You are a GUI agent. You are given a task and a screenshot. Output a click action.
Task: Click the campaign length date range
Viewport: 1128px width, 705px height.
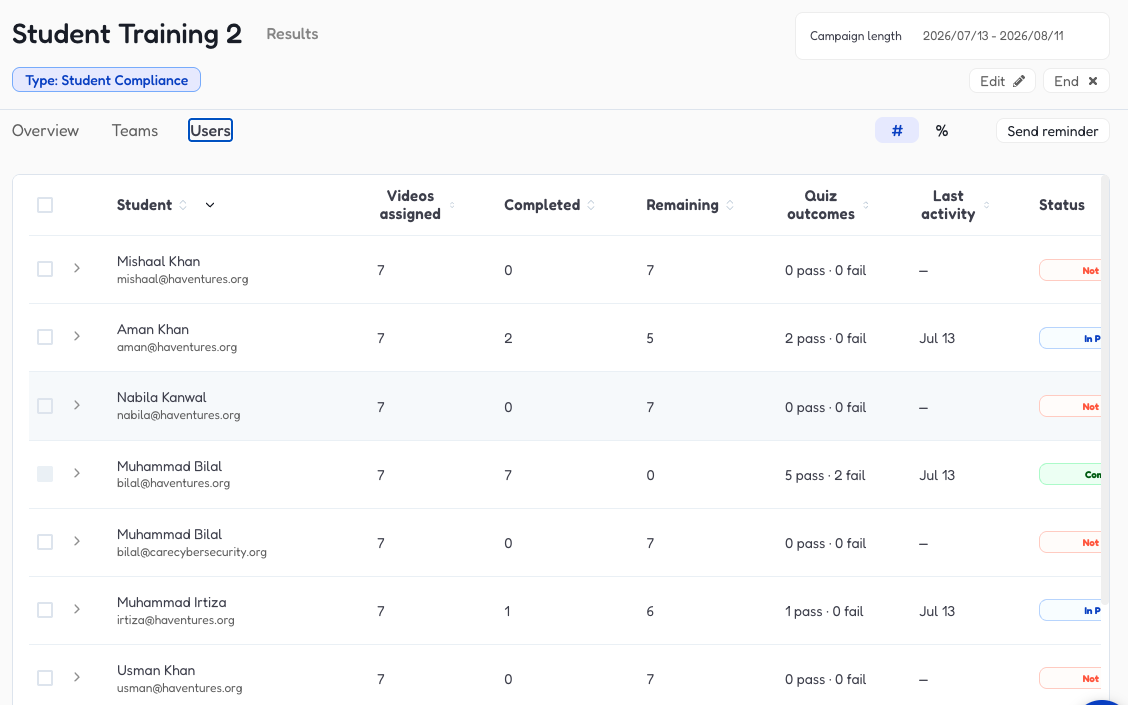pos(993,36)
